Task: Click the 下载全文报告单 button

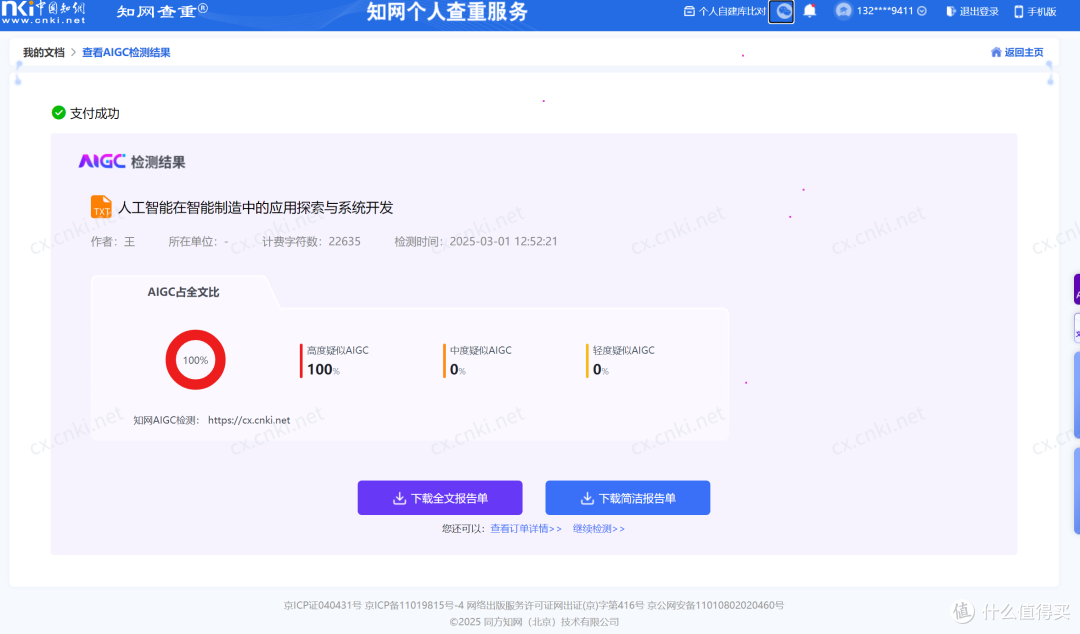Action: pos(440,498)
